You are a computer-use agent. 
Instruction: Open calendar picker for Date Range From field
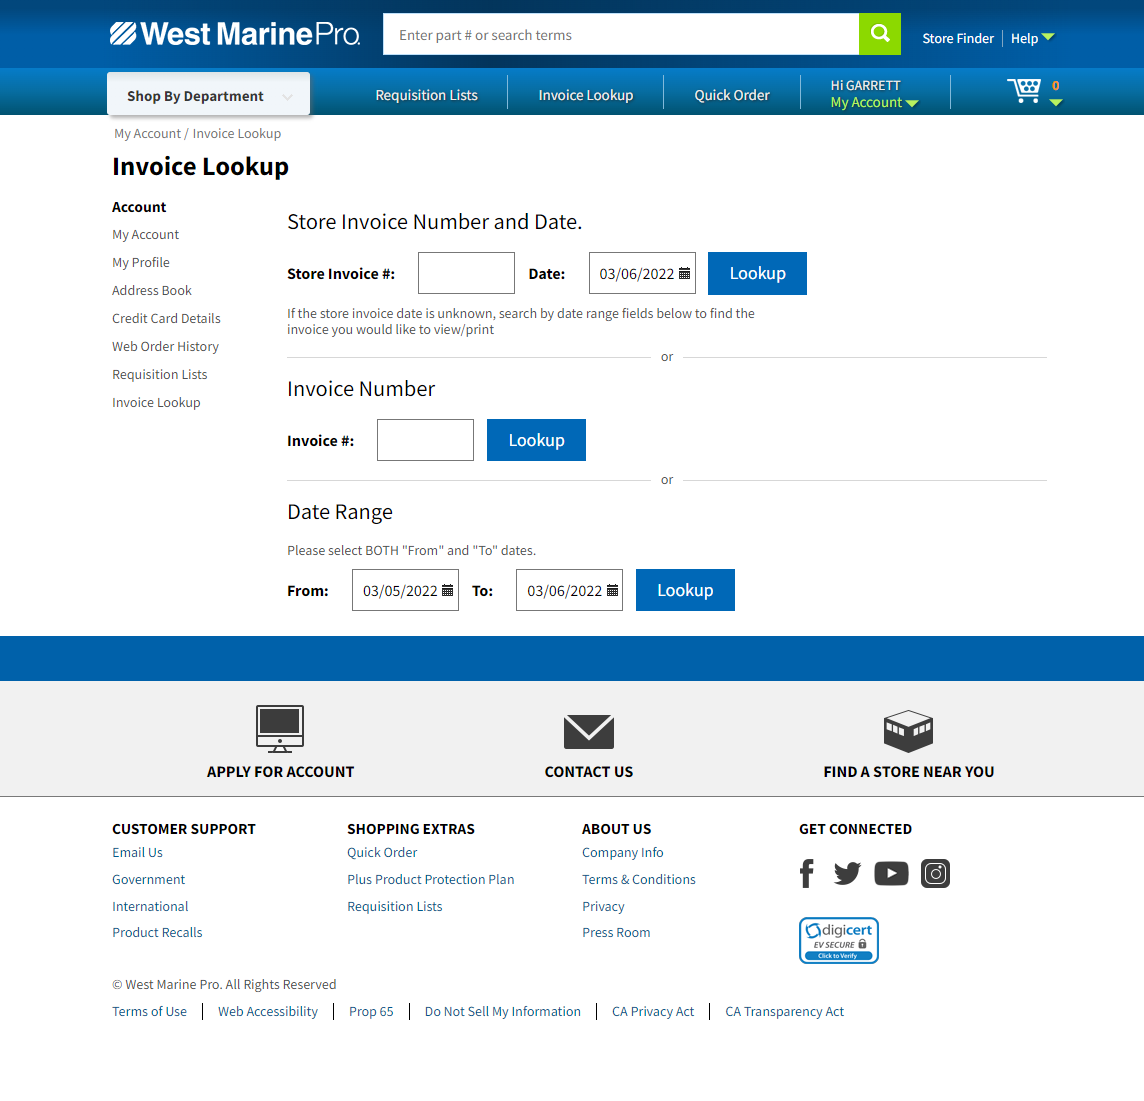pyautogui.click(x=447, y=591)
